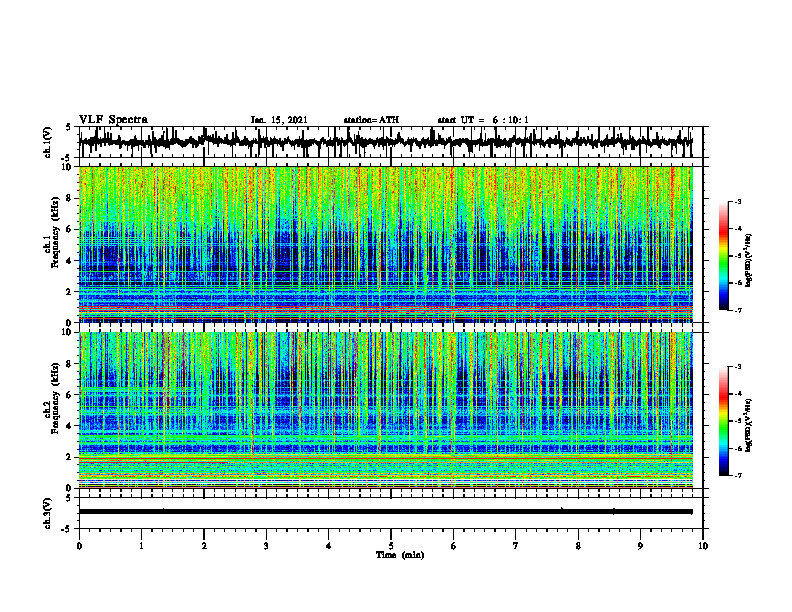This screenshot has height=612, width=792.
Task: Click the "-3" tick on ch.1 color bar
Action: [x=737, y=201]
